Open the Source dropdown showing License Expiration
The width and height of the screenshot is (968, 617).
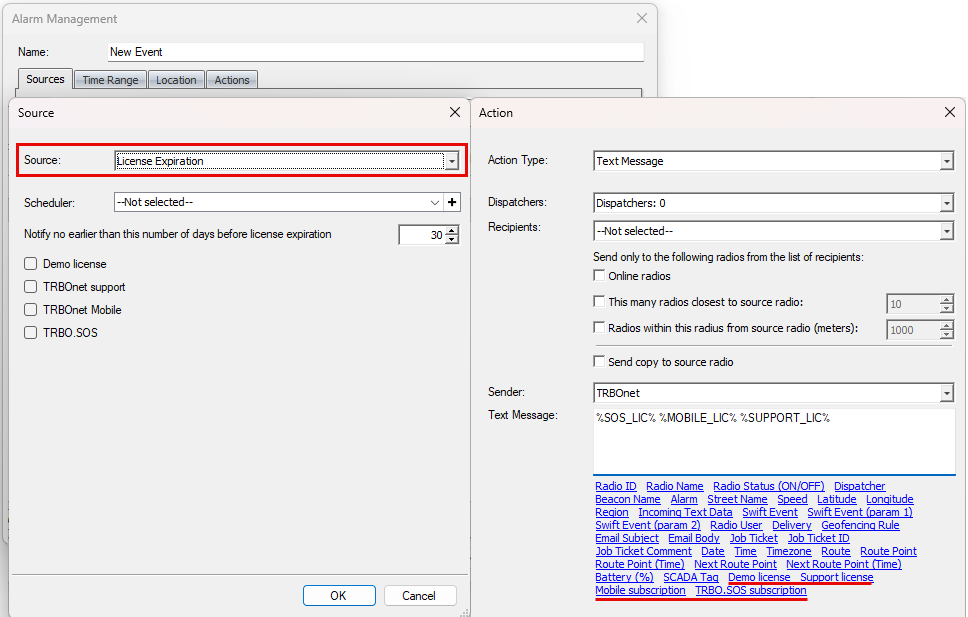451,161
